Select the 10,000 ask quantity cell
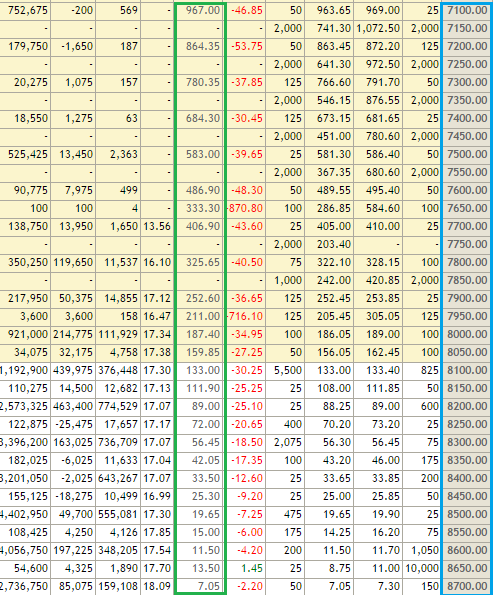 click(422, 569)
